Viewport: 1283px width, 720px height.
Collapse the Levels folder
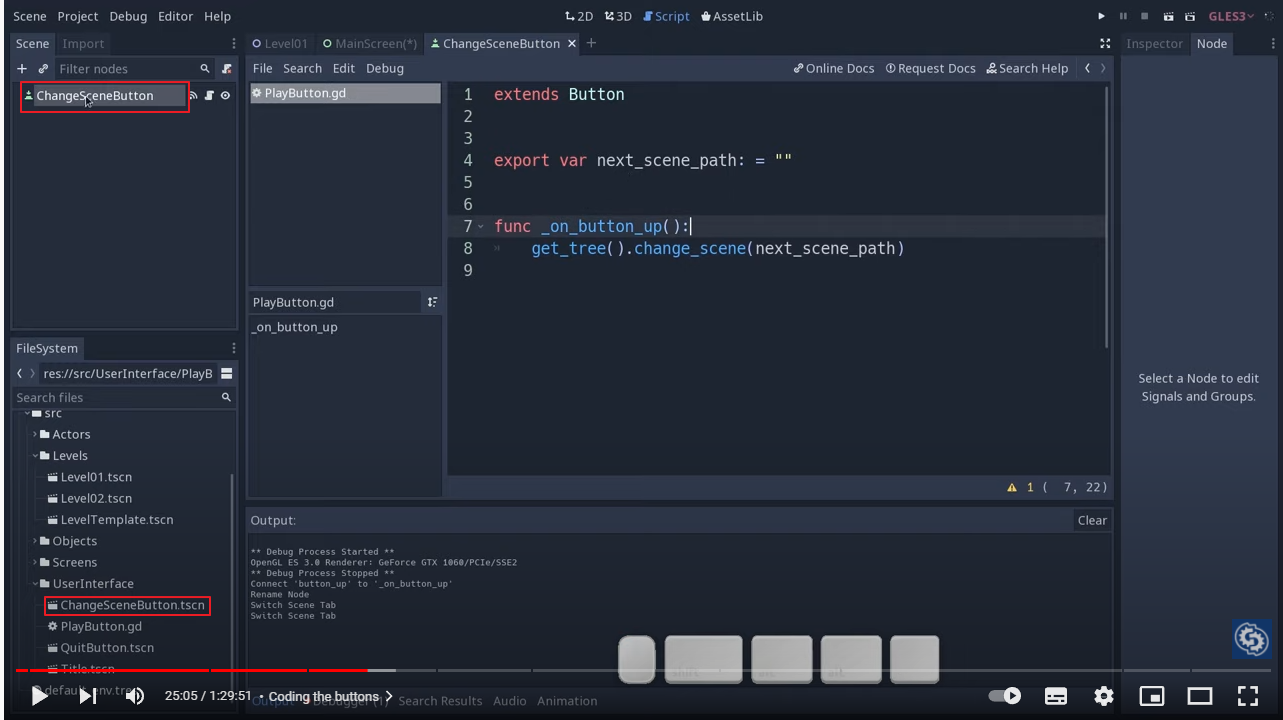[35, 456]
